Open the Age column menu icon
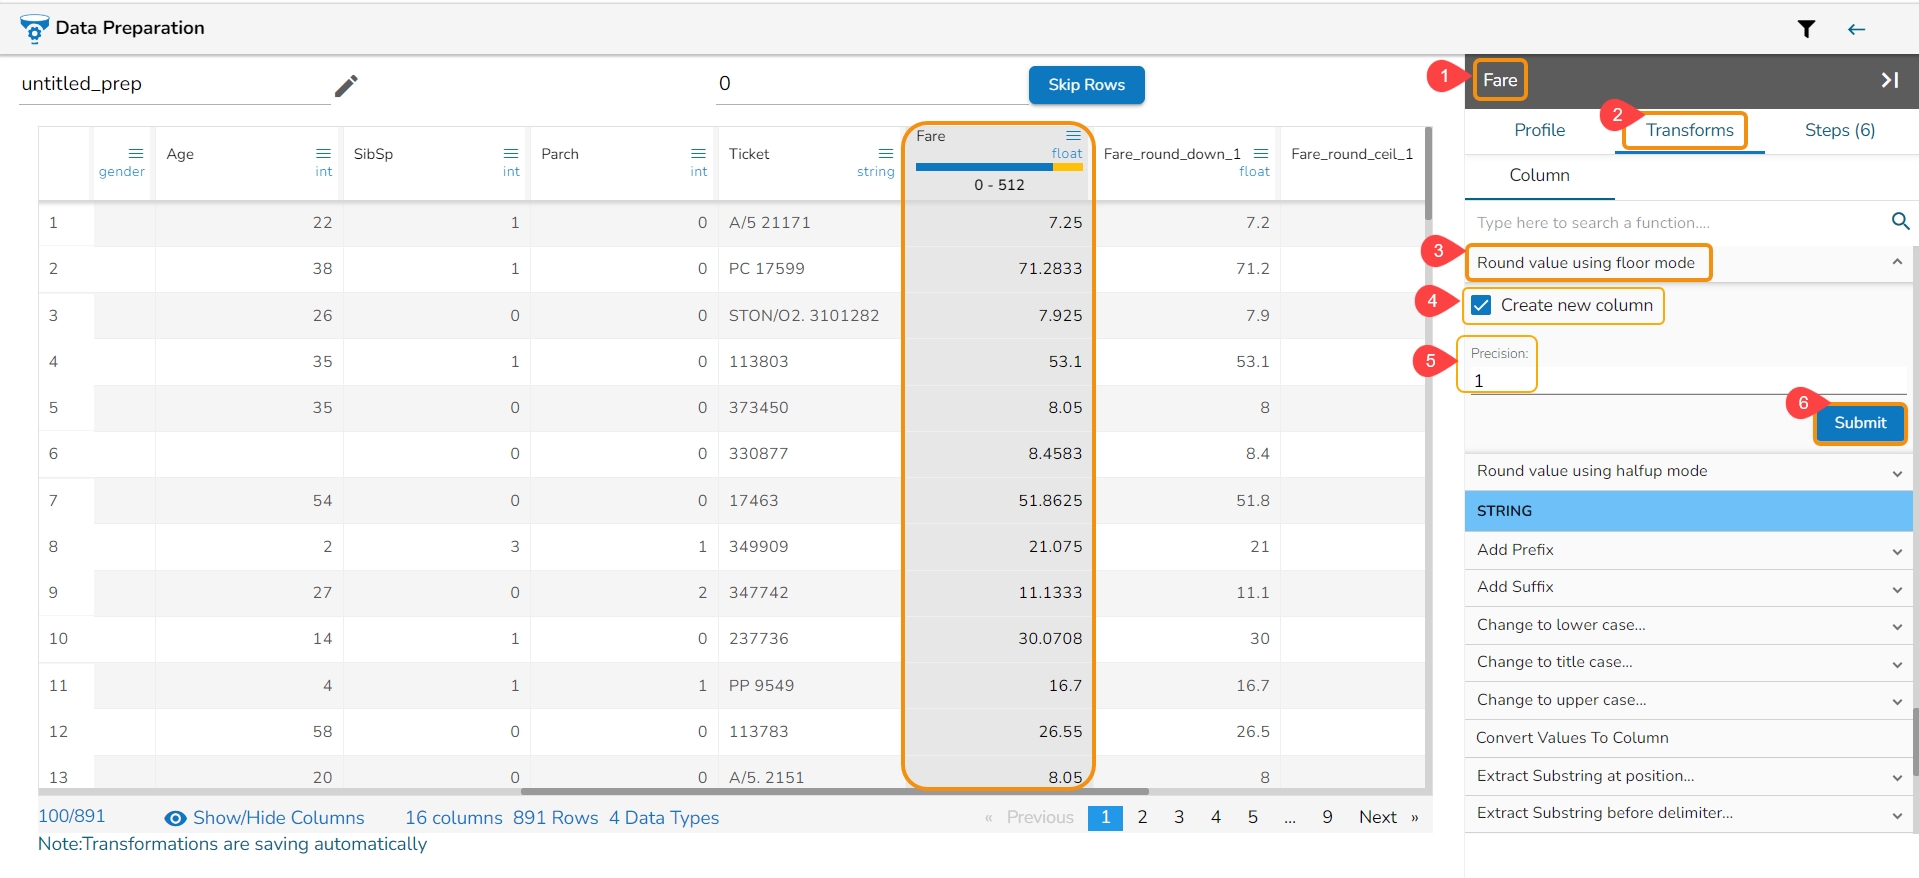This screenshot has width=1919, height=878. [323, 154]
